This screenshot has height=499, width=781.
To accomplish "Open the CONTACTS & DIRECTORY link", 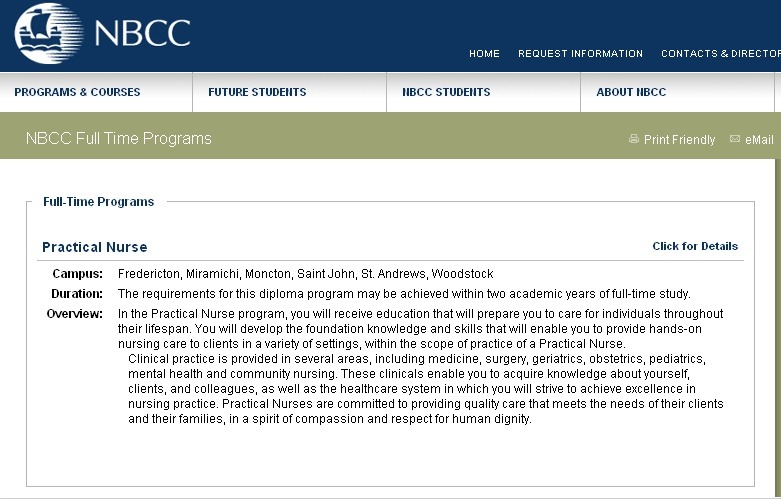I will pyautogui.click(x=720, y=54).
